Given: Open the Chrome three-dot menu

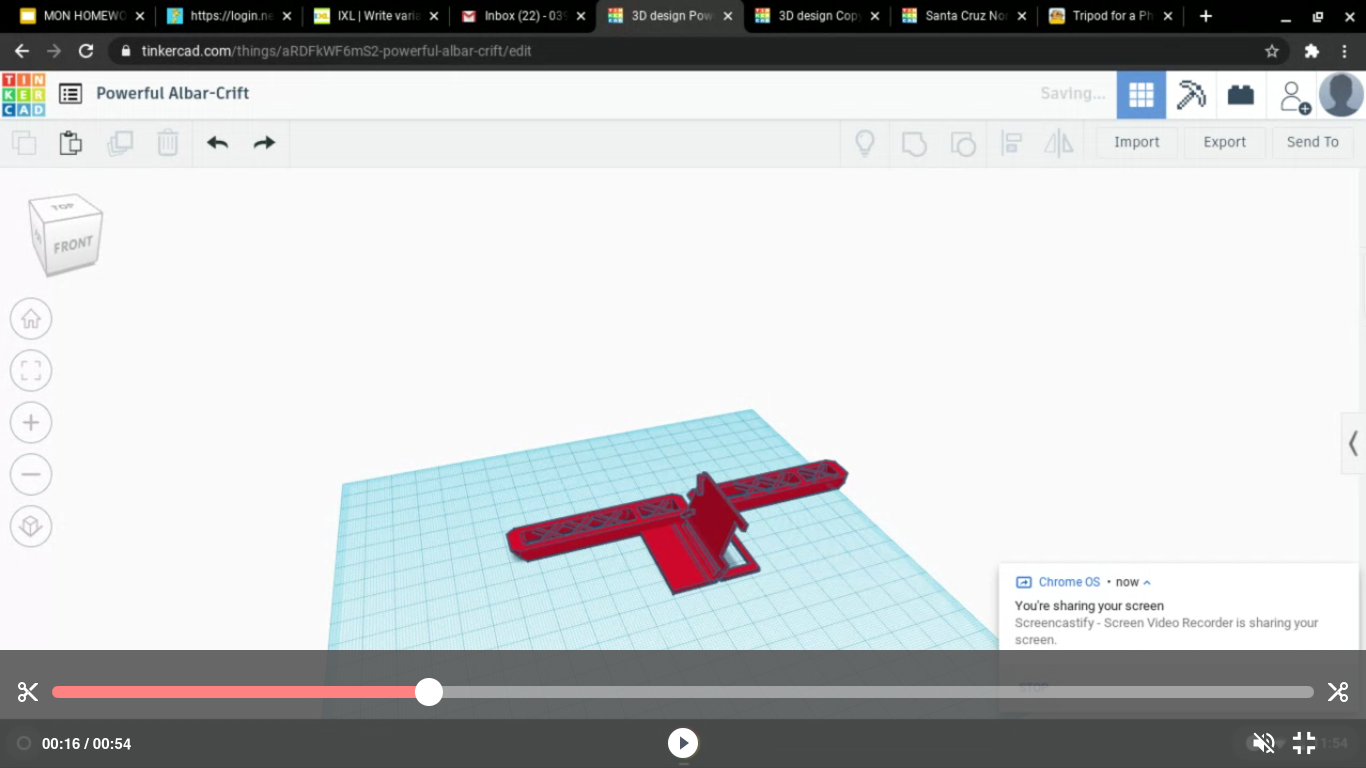Looking at the screenshot, I should [x=1344, y=51].
